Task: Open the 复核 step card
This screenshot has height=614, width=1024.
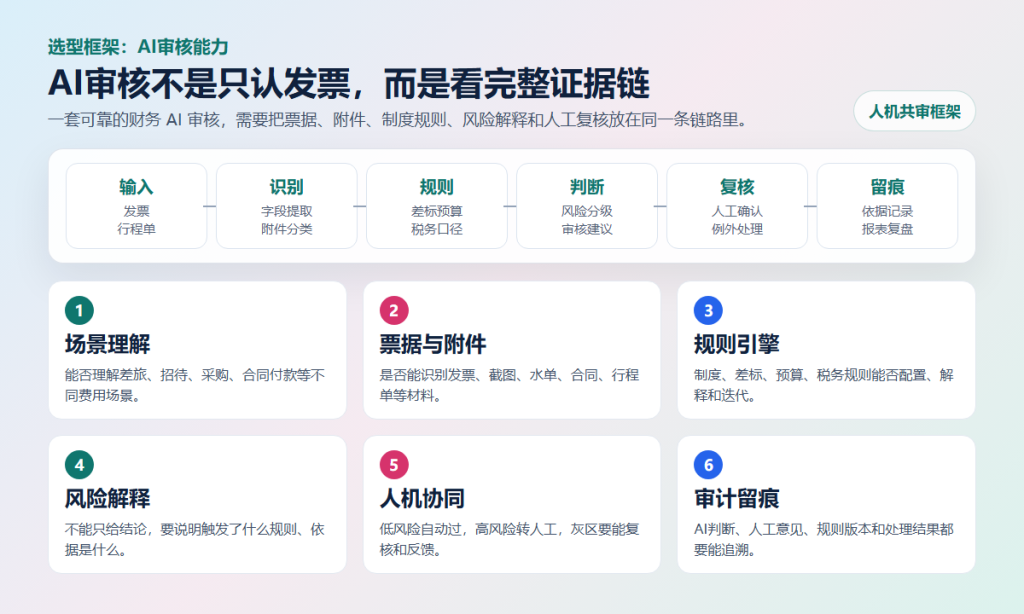Action: [x=737, y=206]
